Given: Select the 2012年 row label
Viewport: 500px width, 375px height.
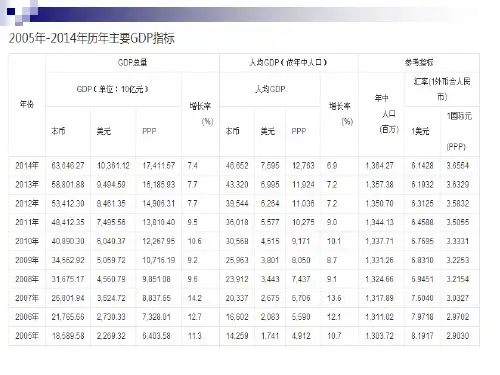Looking at the screenshot, I should pyautogui.click(x=27, y=203).
